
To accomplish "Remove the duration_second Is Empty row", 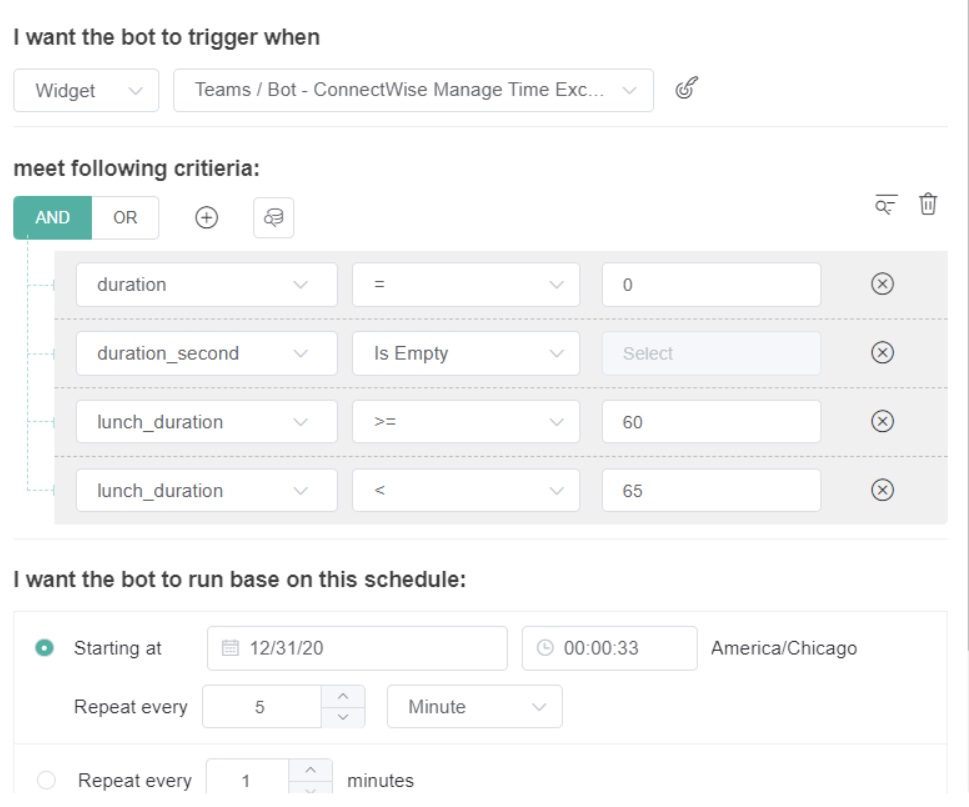I will (x=882, y=353).
